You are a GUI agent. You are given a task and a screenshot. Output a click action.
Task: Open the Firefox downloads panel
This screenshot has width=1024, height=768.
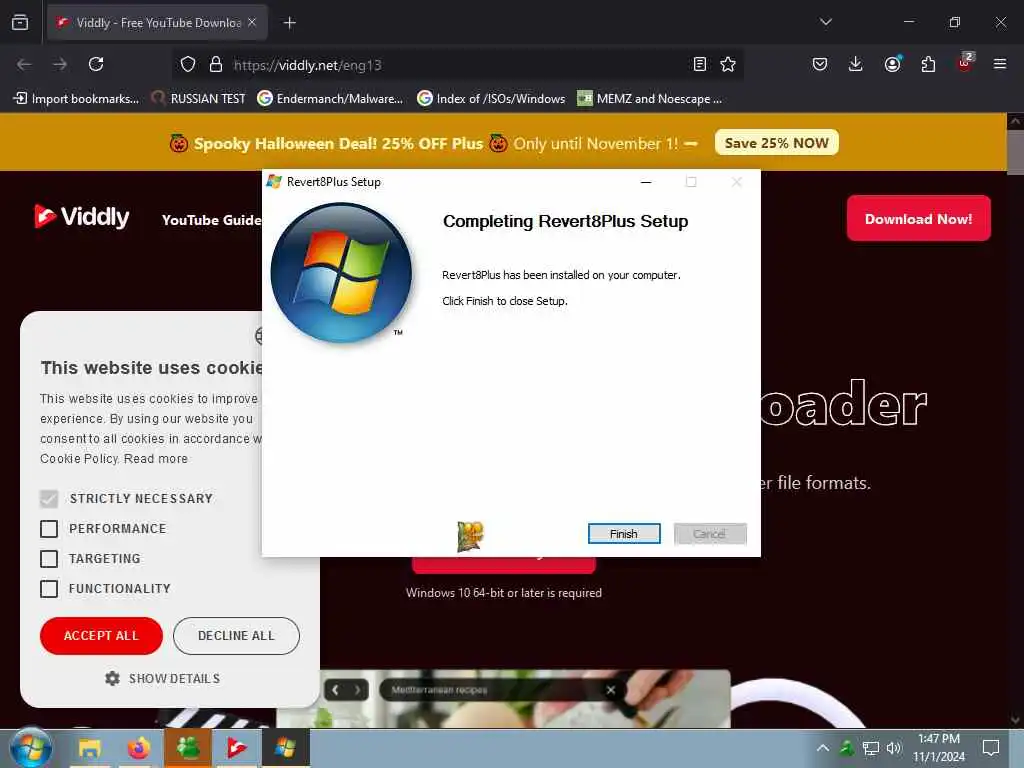coord(856,64)
